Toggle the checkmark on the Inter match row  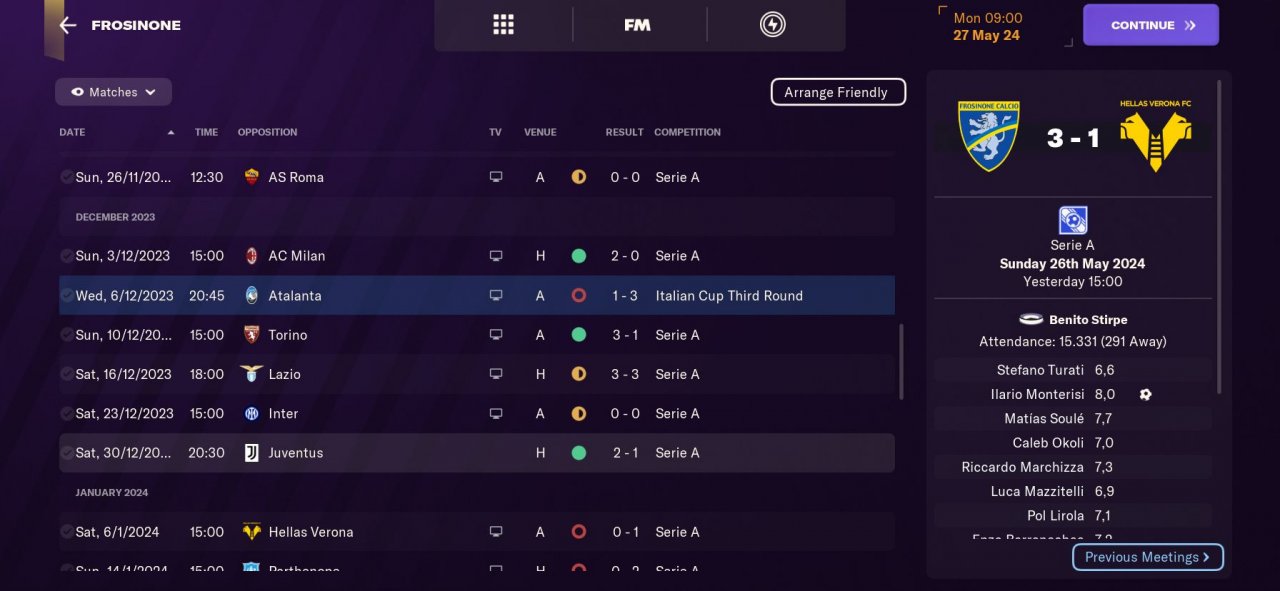coord(66,413)
